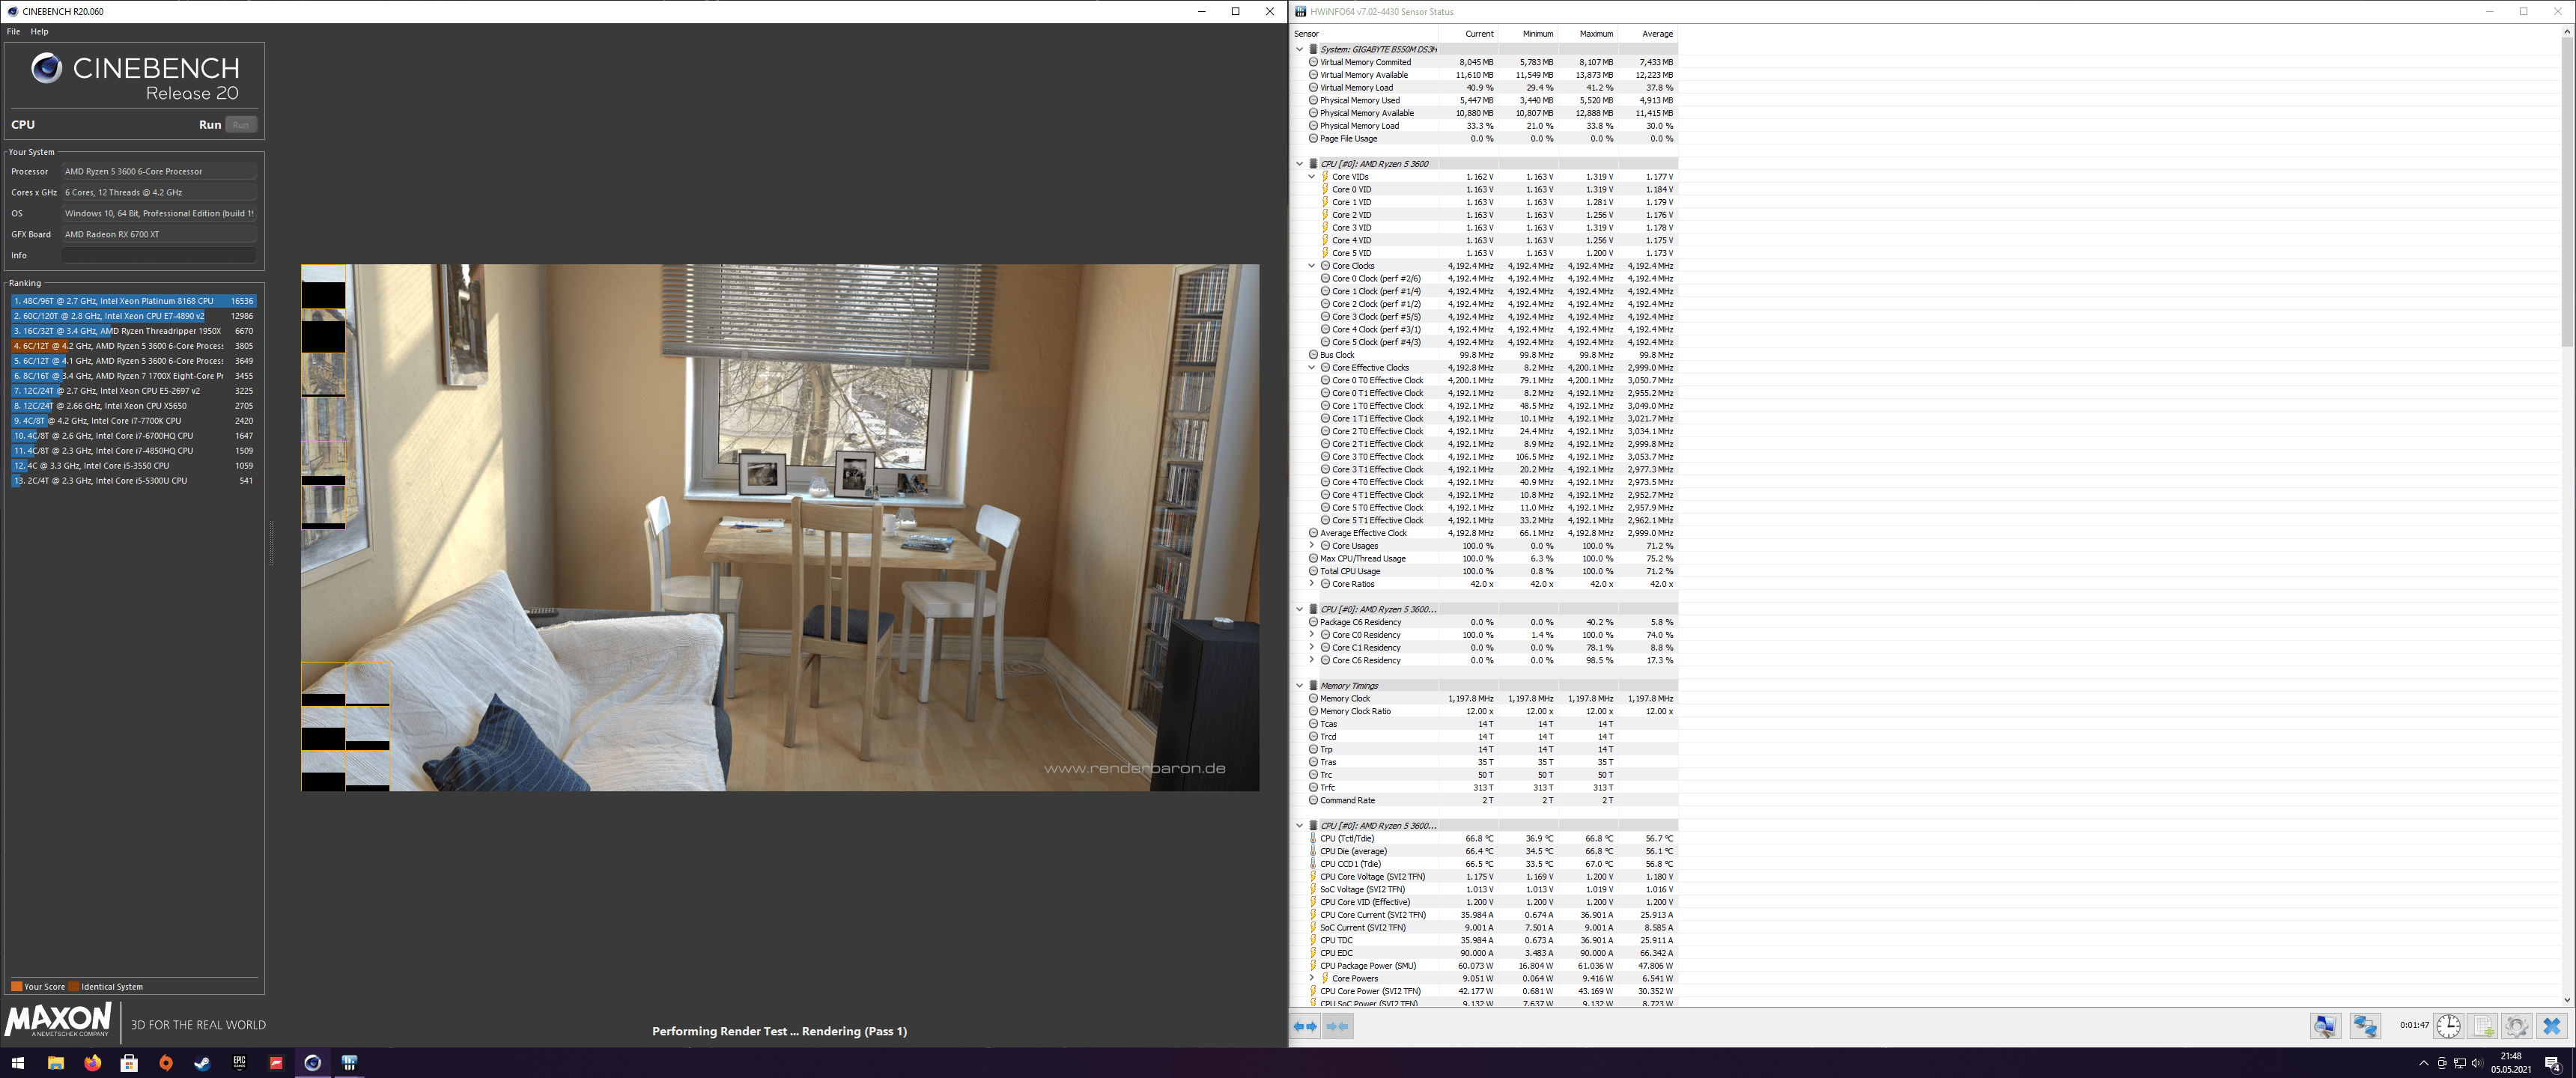This screenshot has height=1078, width=2576.
Task: Collapse the Core VIDs tree node
Action: [1312, 177]
